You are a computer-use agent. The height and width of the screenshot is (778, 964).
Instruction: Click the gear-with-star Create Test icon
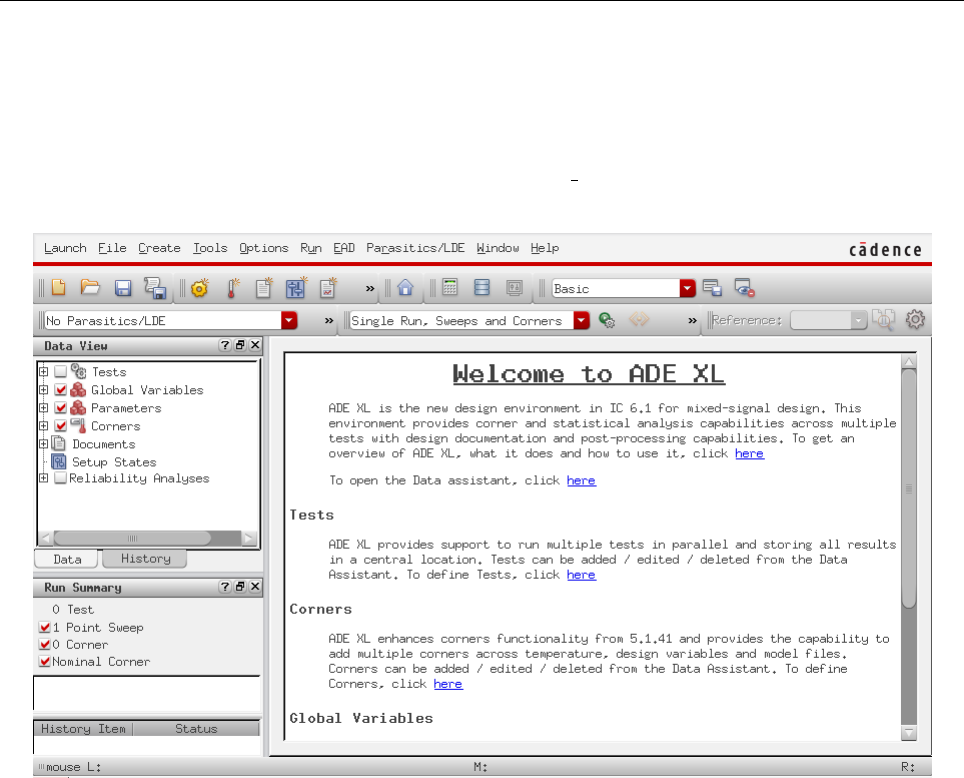(x=200, y=288)
